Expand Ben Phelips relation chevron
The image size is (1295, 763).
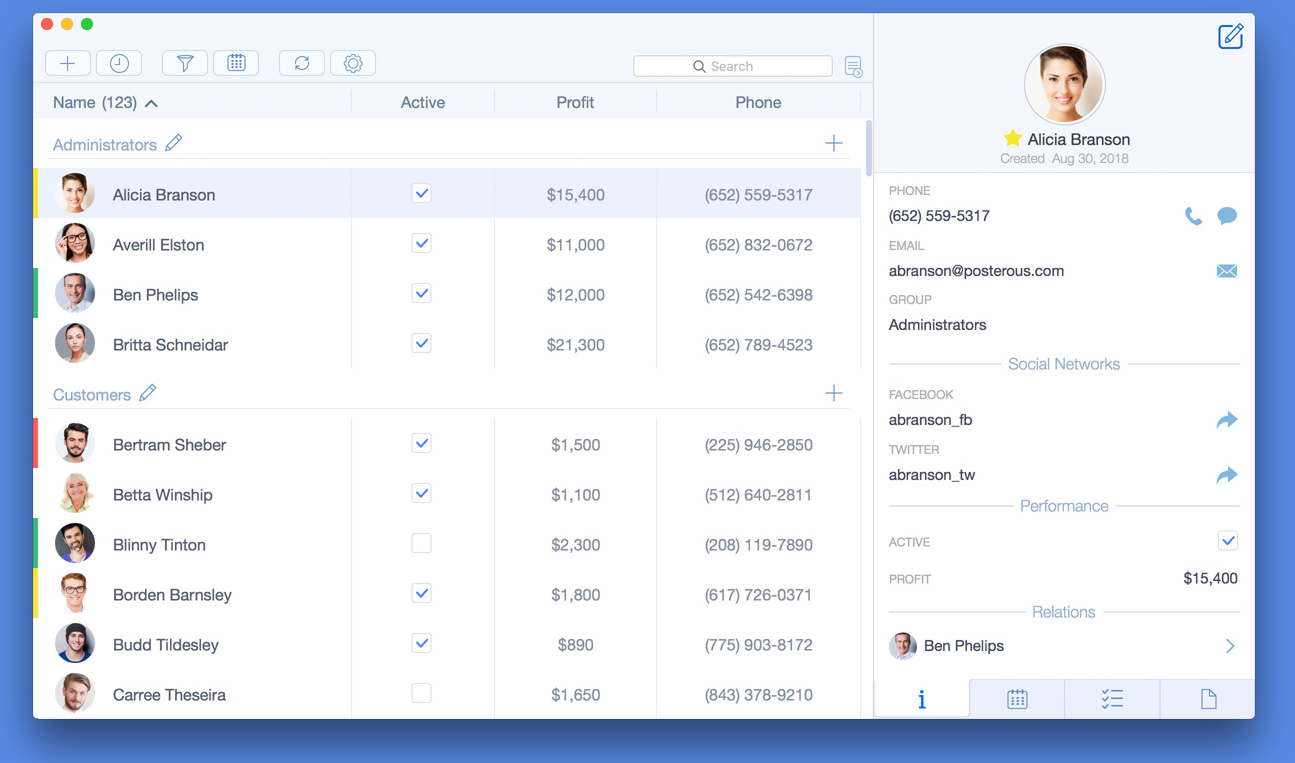point(1230,646)
